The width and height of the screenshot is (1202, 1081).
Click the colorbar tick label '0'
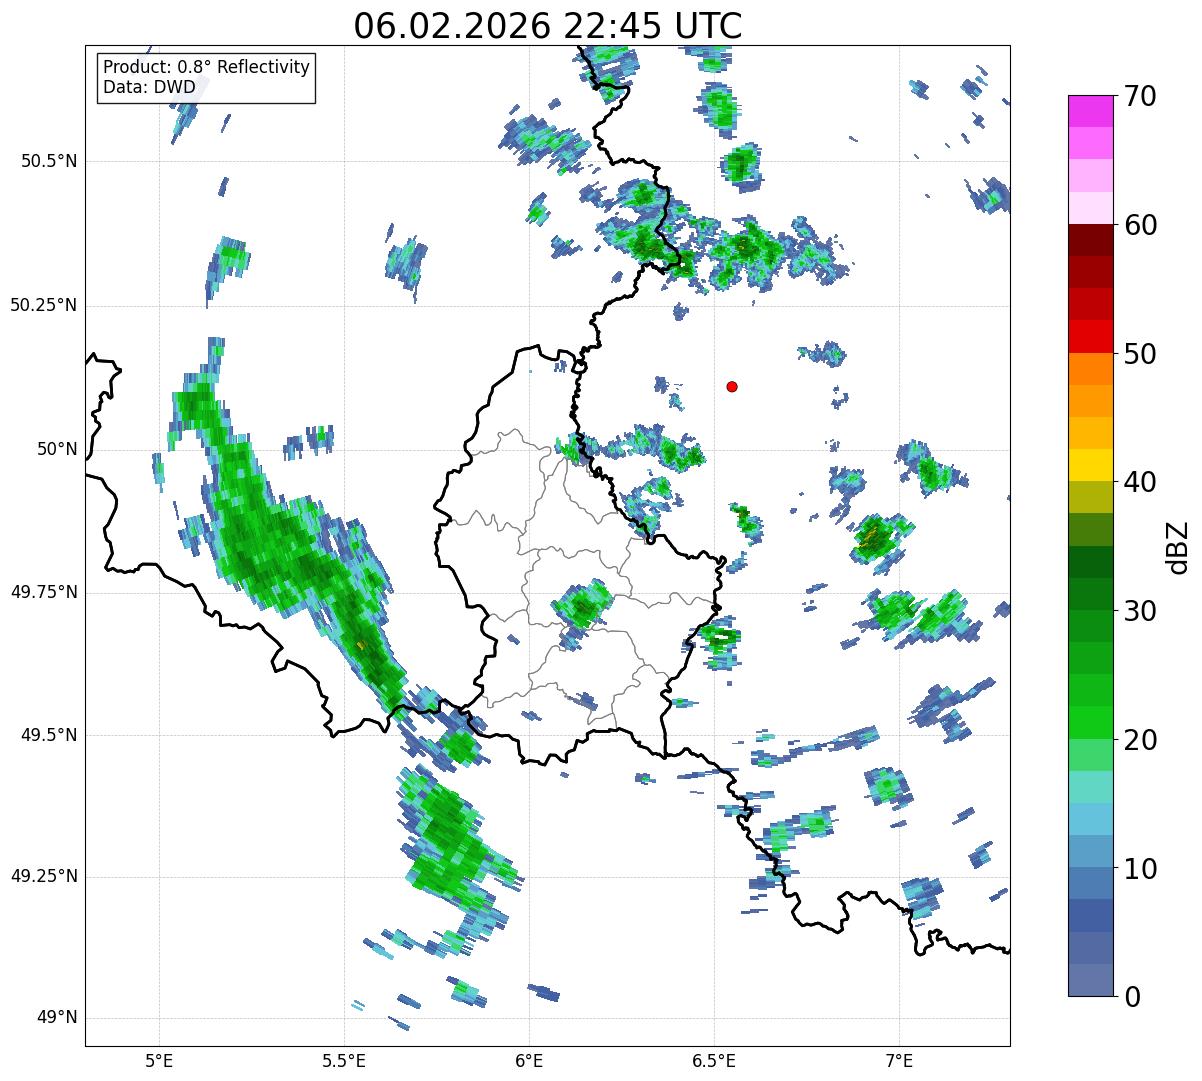tap(1130, 996)
